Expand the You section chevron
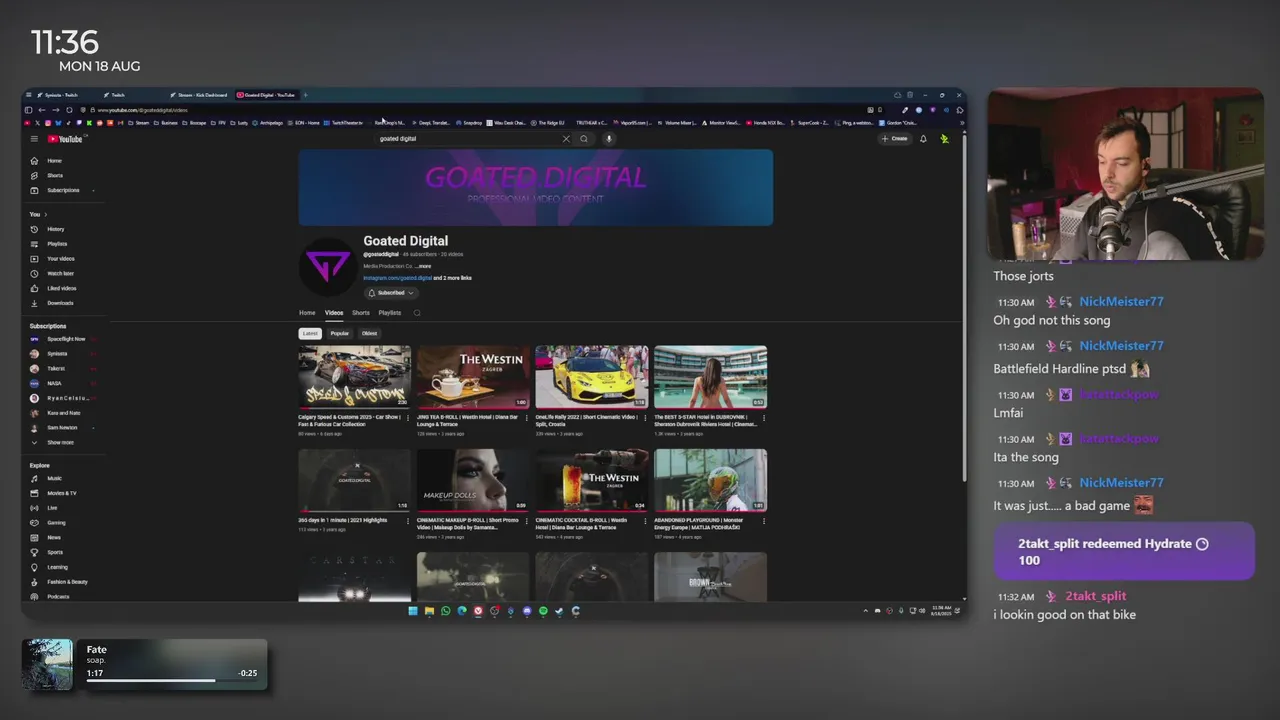 tap(46, 214)
